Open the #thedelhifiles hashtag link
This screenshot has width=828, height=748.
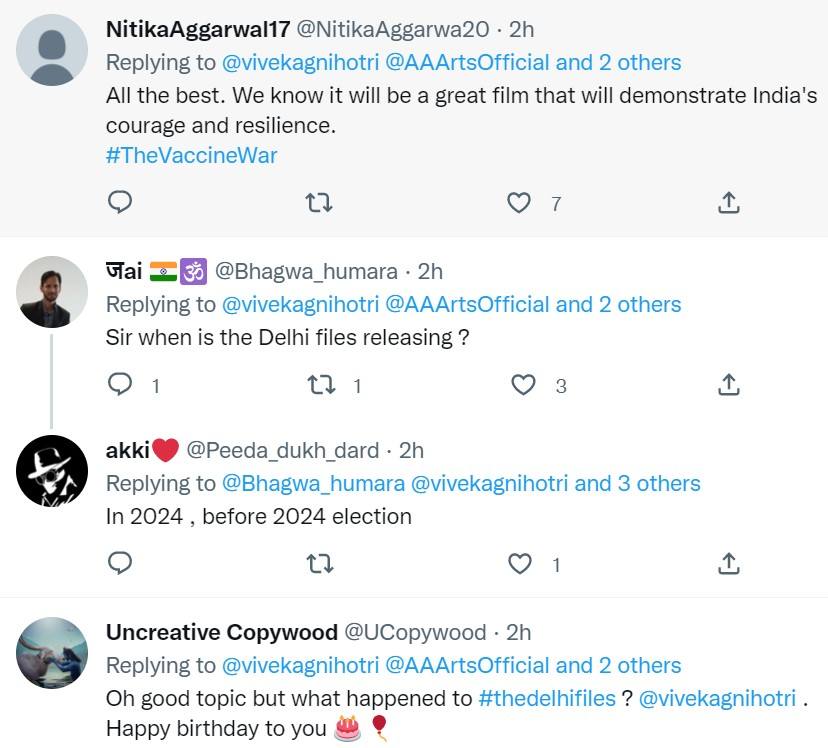coord(547,698)
